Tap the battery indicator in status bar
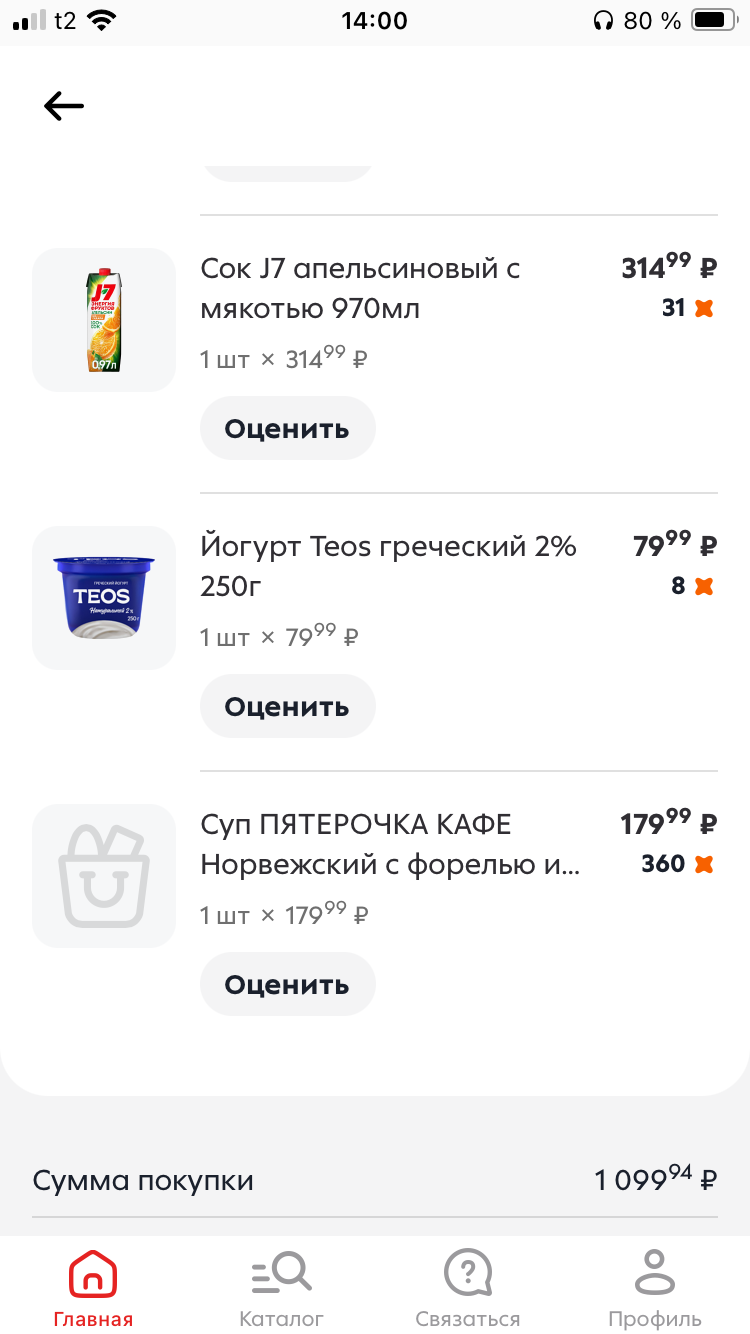 713,20
